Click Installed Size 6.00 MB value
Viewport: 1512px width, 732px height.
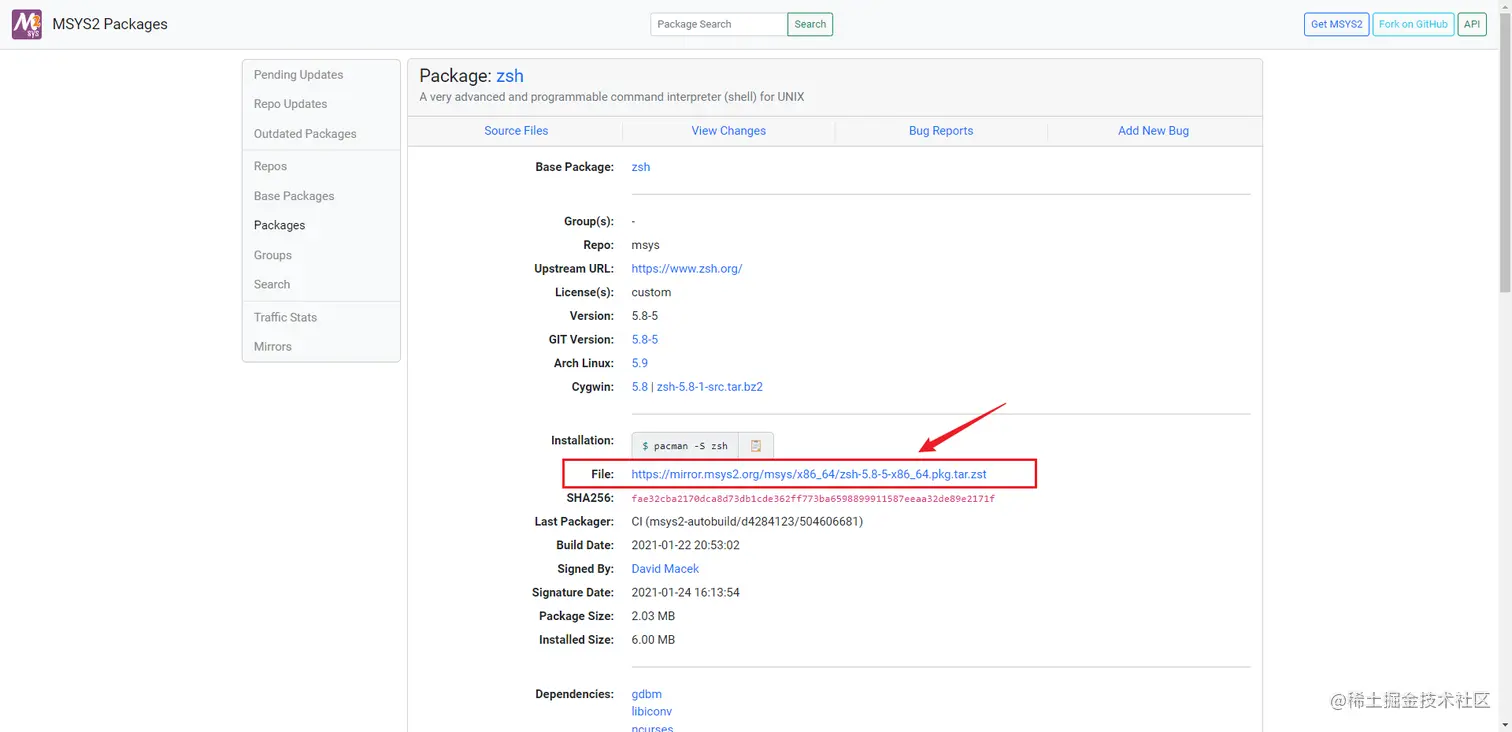pyautogui.click(x=653, y=640)
